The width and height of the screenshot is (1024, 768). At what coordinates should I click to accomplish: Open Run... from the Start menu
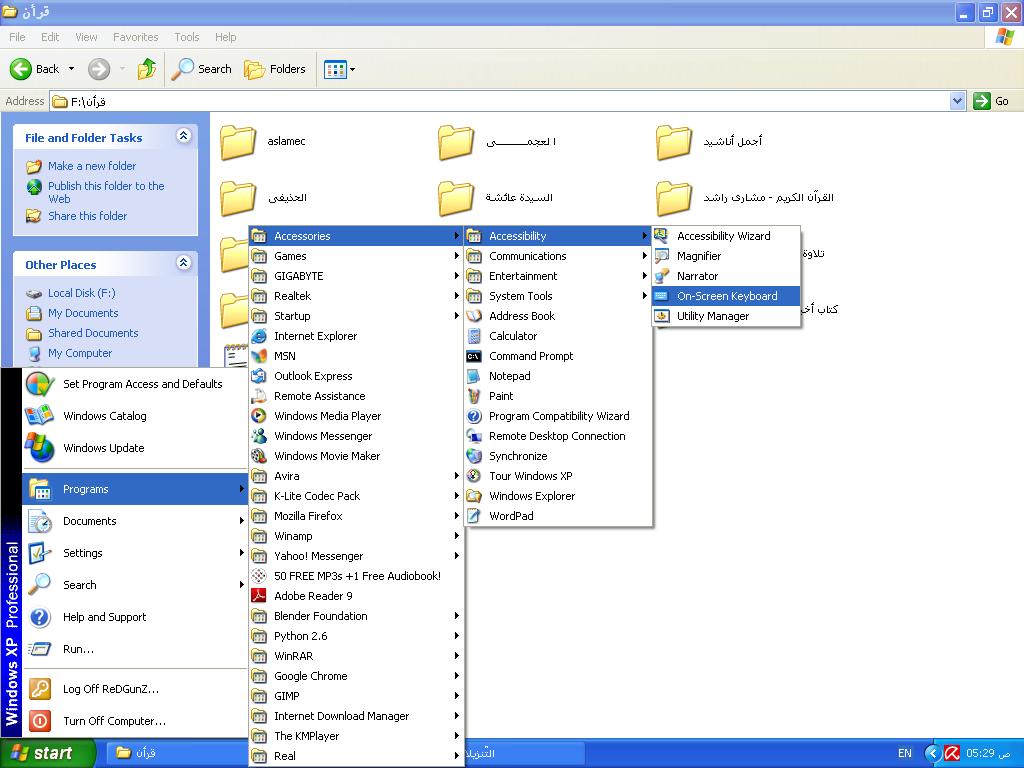tap(135, 649)
